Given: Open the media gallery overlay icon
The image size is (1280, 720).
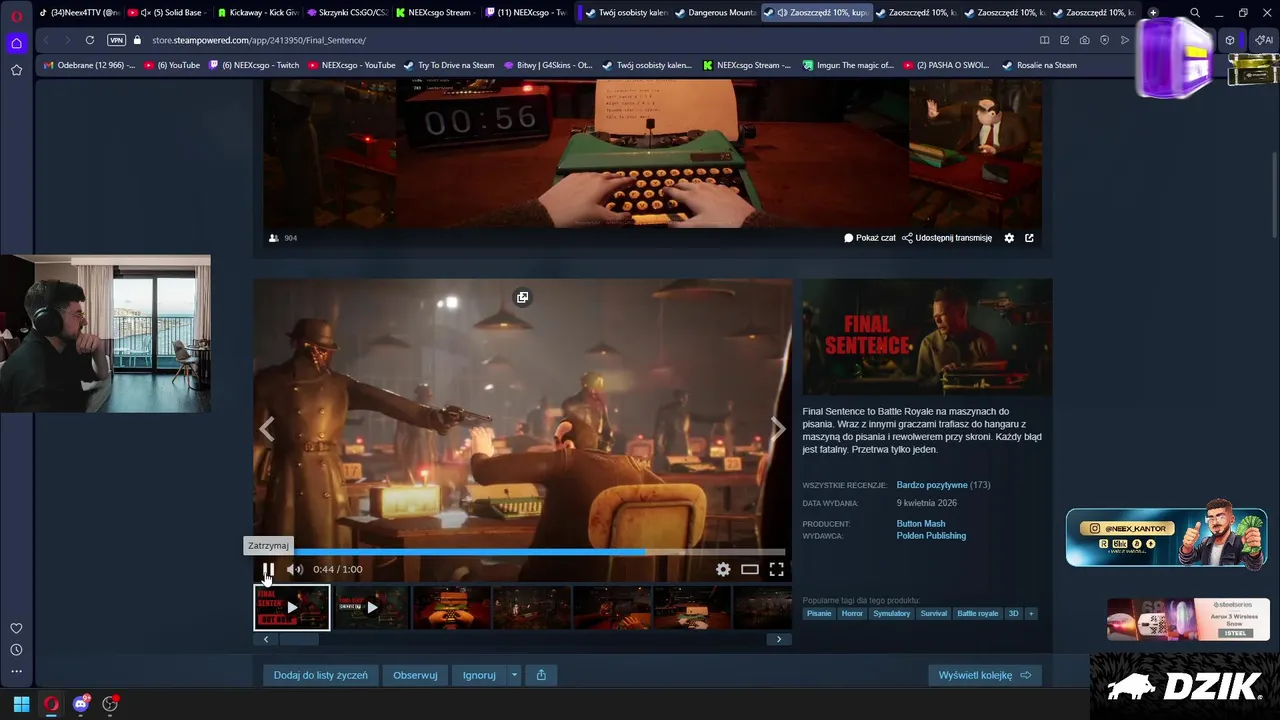Looking at the screenshot, I should click(x=522, y=297).
